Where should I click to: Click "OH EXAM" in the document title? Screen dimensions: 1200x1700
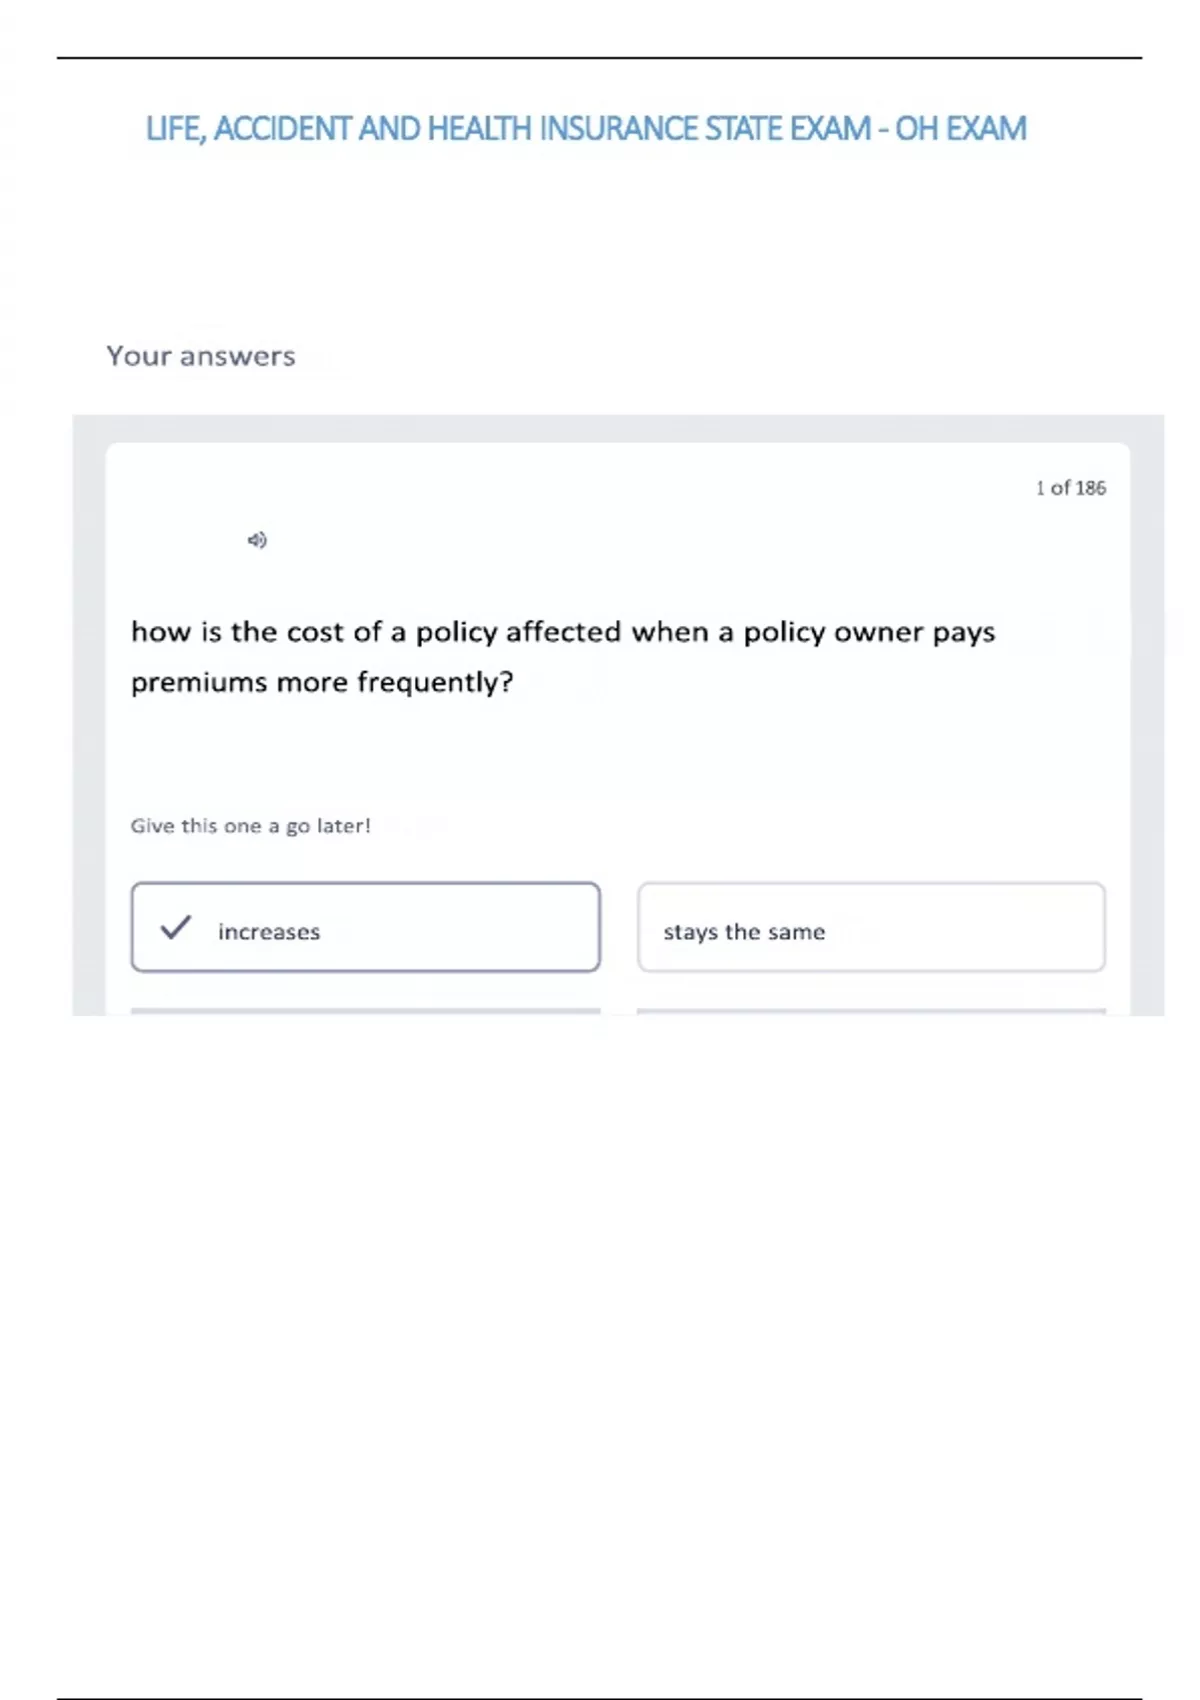[960, 129]
